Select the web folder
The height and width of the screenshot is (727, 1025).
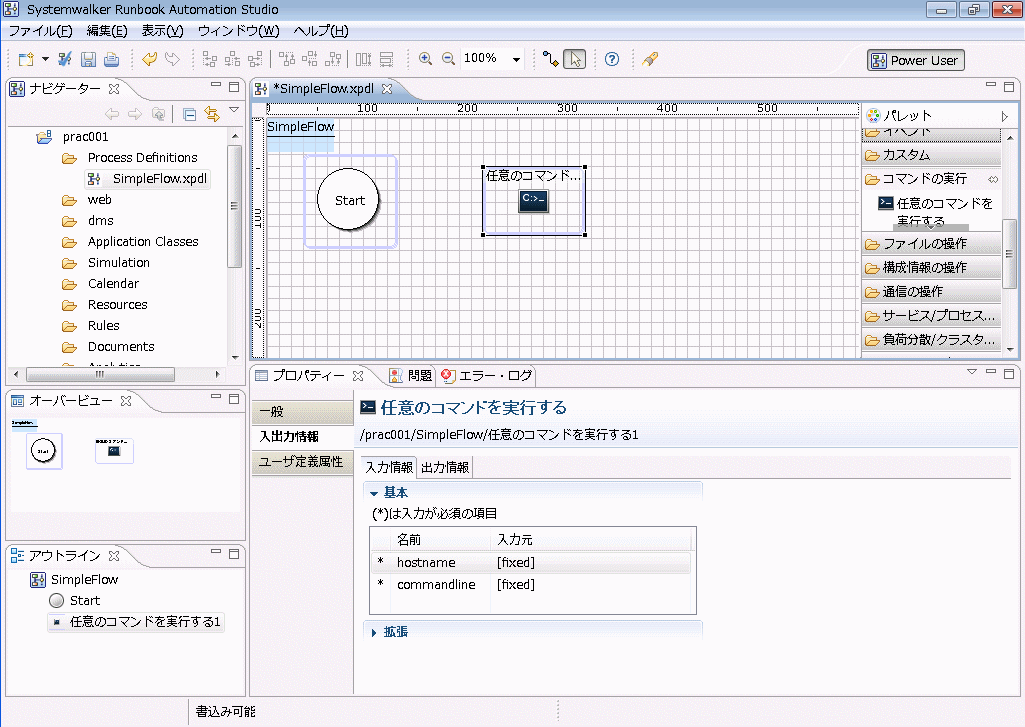[x=99, y=199]
